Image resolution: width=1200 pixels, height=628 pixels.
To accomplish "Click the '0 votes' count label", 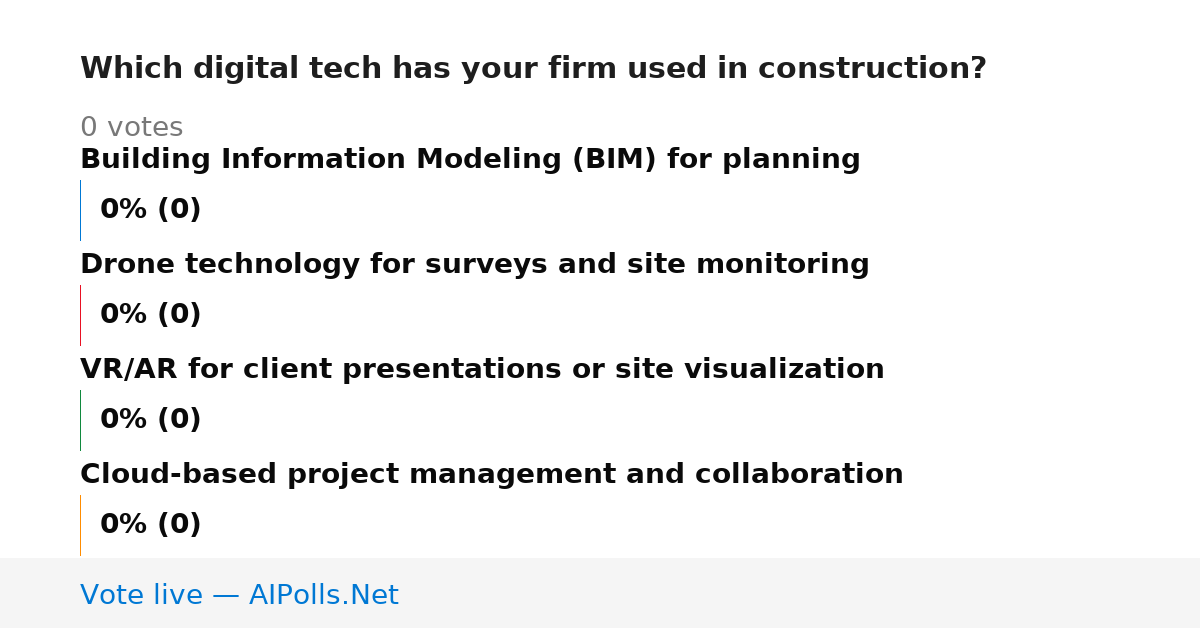I will tap(131, 128).
